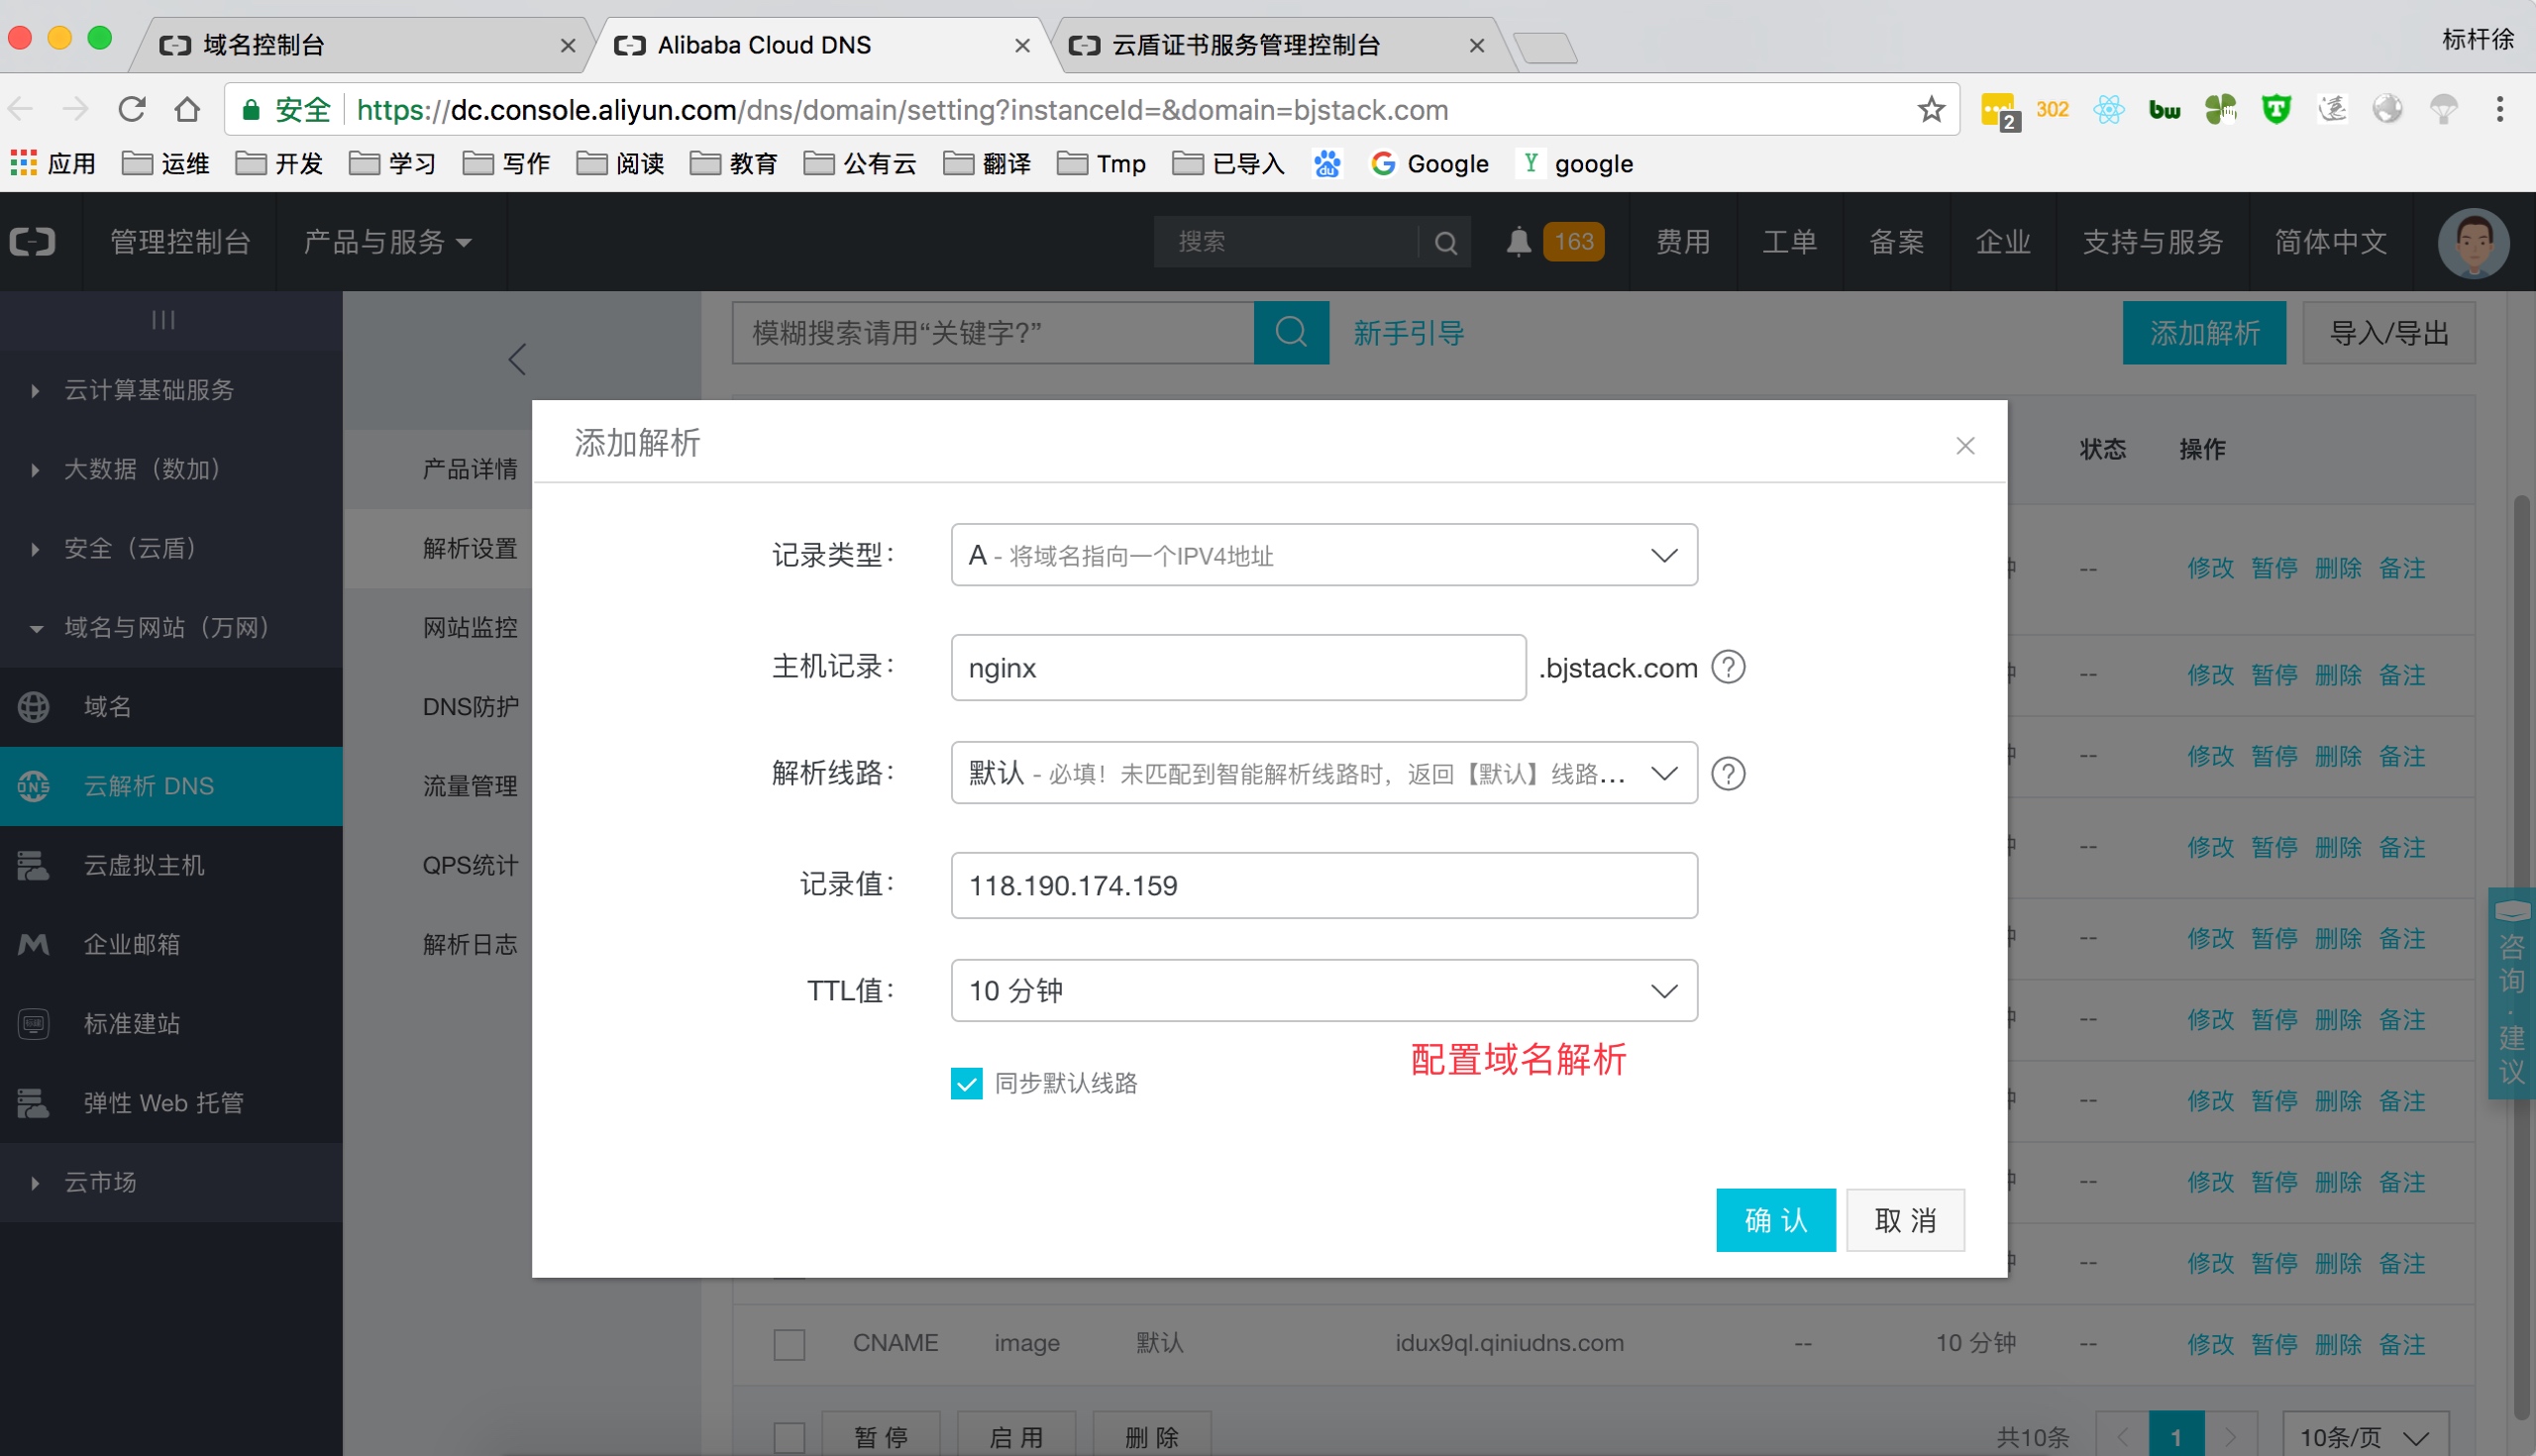Bookmark this page with the star icon
Image resolution: width=2536 pixels, height=1456 pixels.
coord(1931,109)
